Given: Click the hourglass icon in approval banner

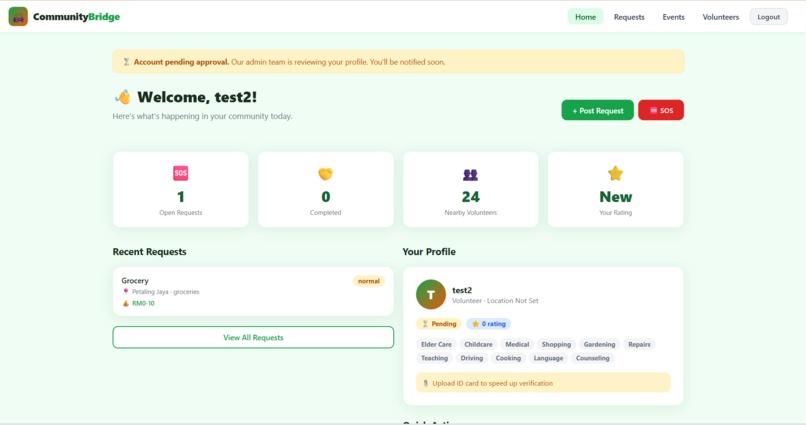Looking at the screenshot, I should 126,62.
